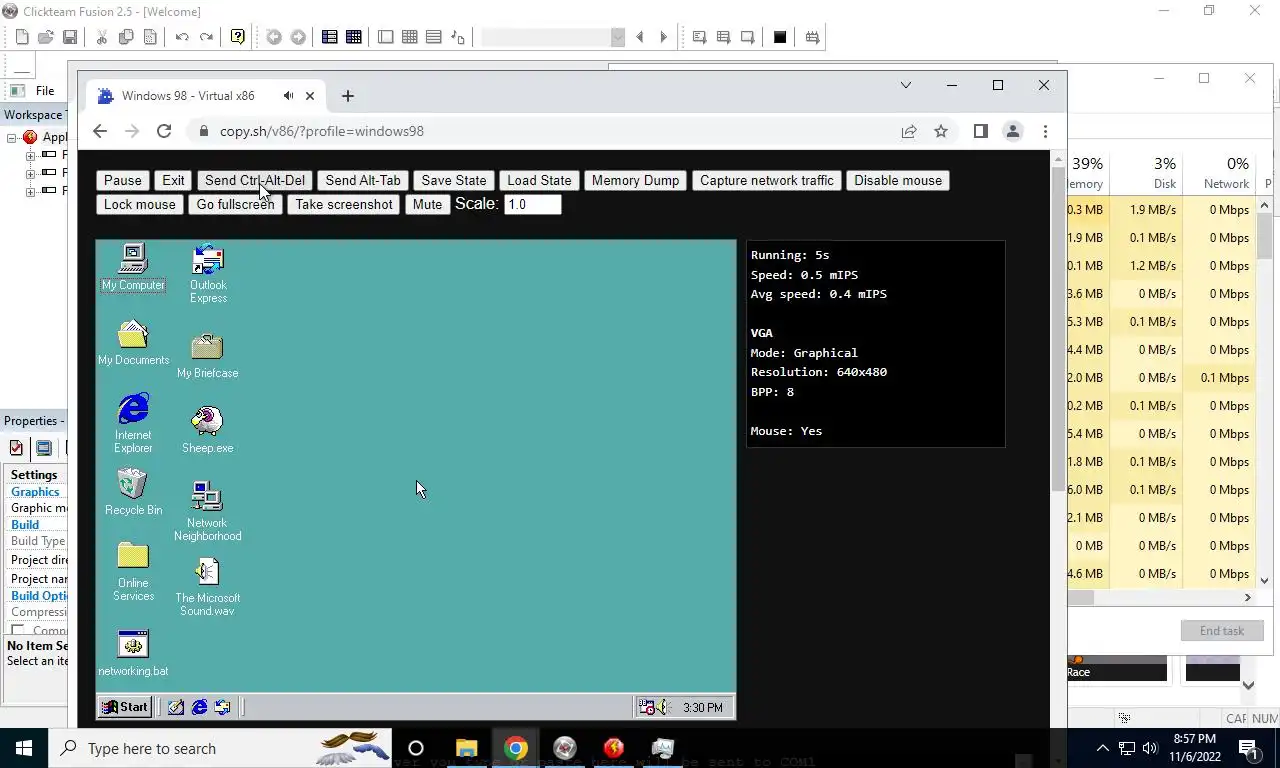Toggle the Compression checkbox in Properties panel
This screenshot has width=1280, height=768.
point(17,631)
